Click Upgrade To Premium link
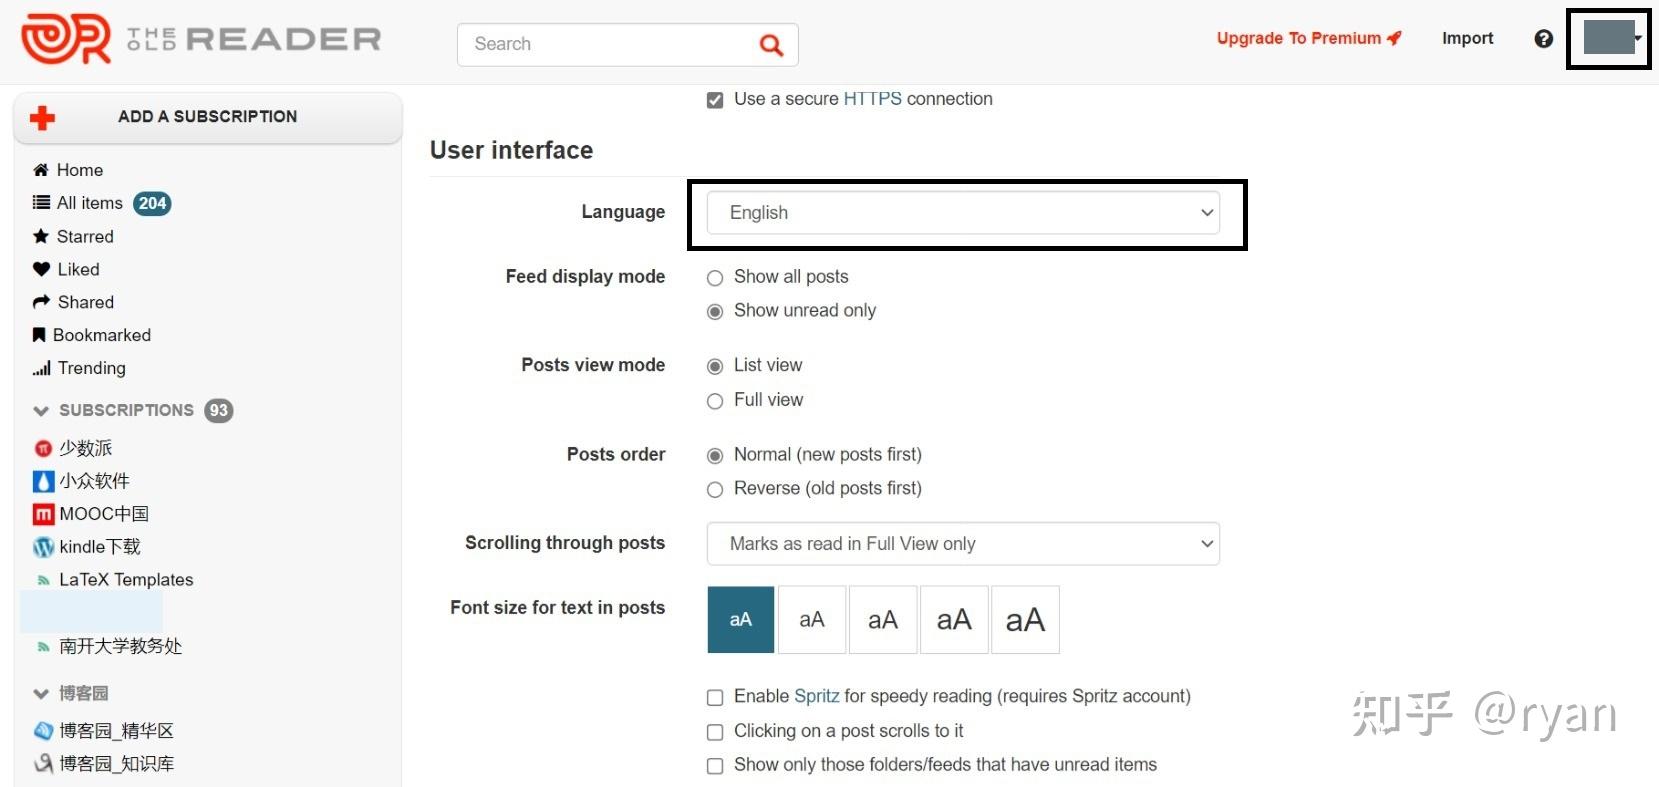This screenshot has height=787, width=1659. [1308, 38]
